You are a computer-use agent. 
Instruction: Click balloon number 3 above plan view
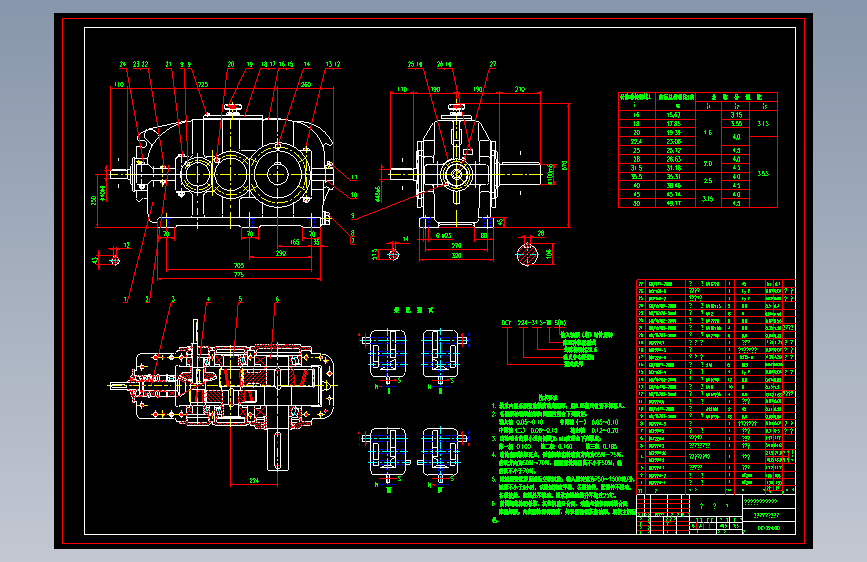coord(173,299)
